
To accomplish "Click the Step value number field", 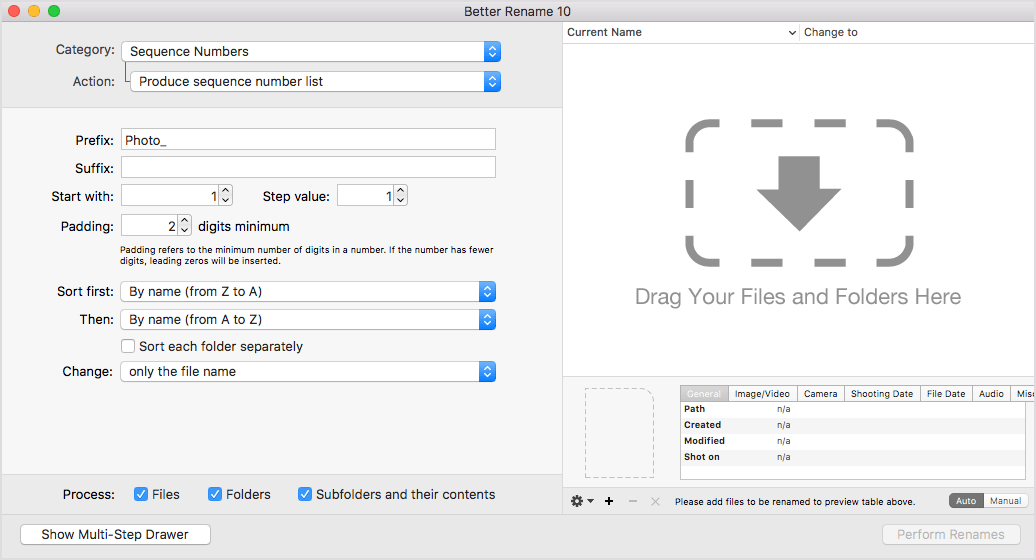I will pos(366,195).
